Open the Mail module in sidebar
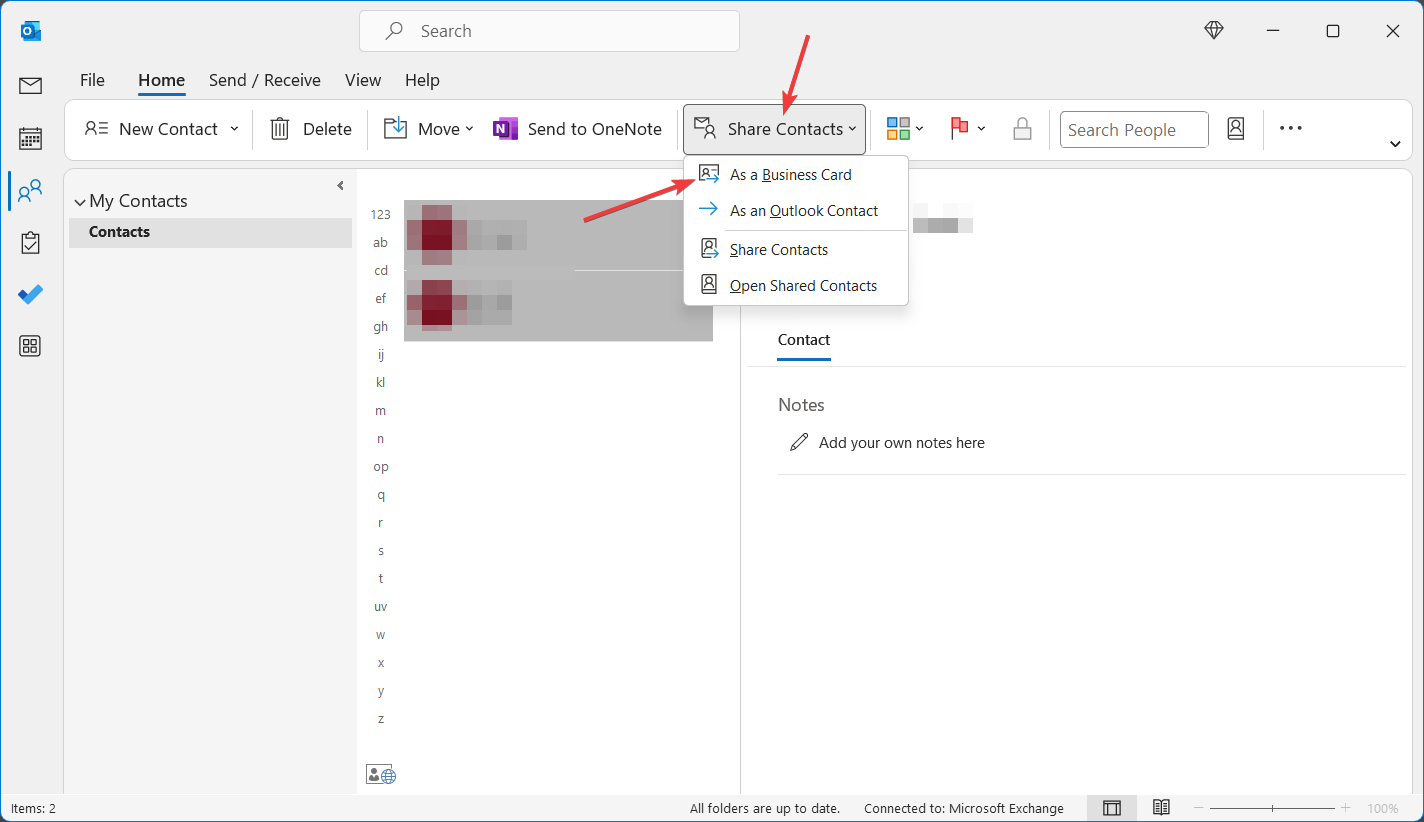 point(31,86)
